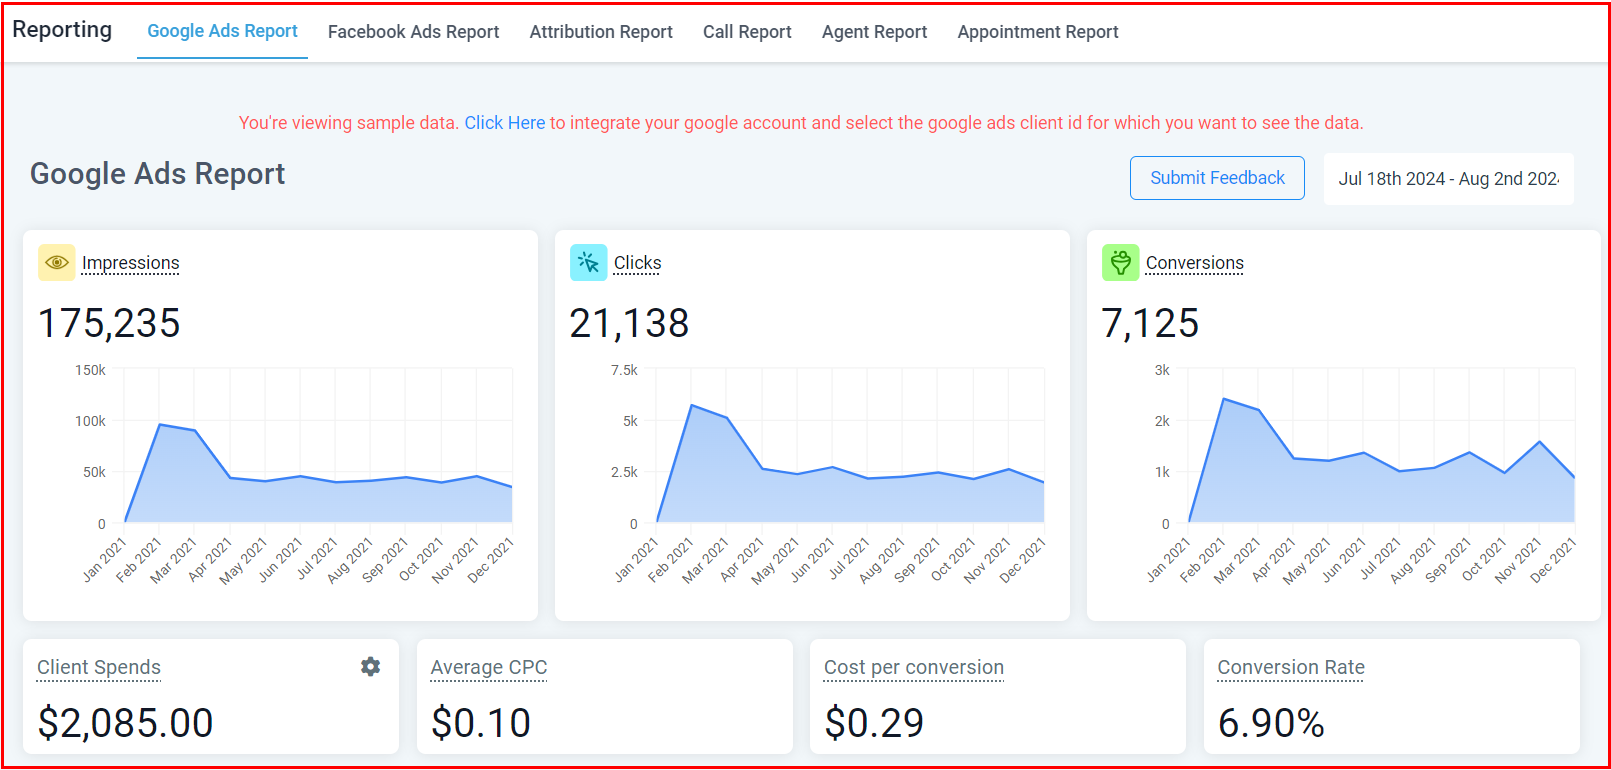The image size is (1611, 770).
Task: Click the Feb 2021 peak in Clicks chart
Action: click(x=692, y=406)
